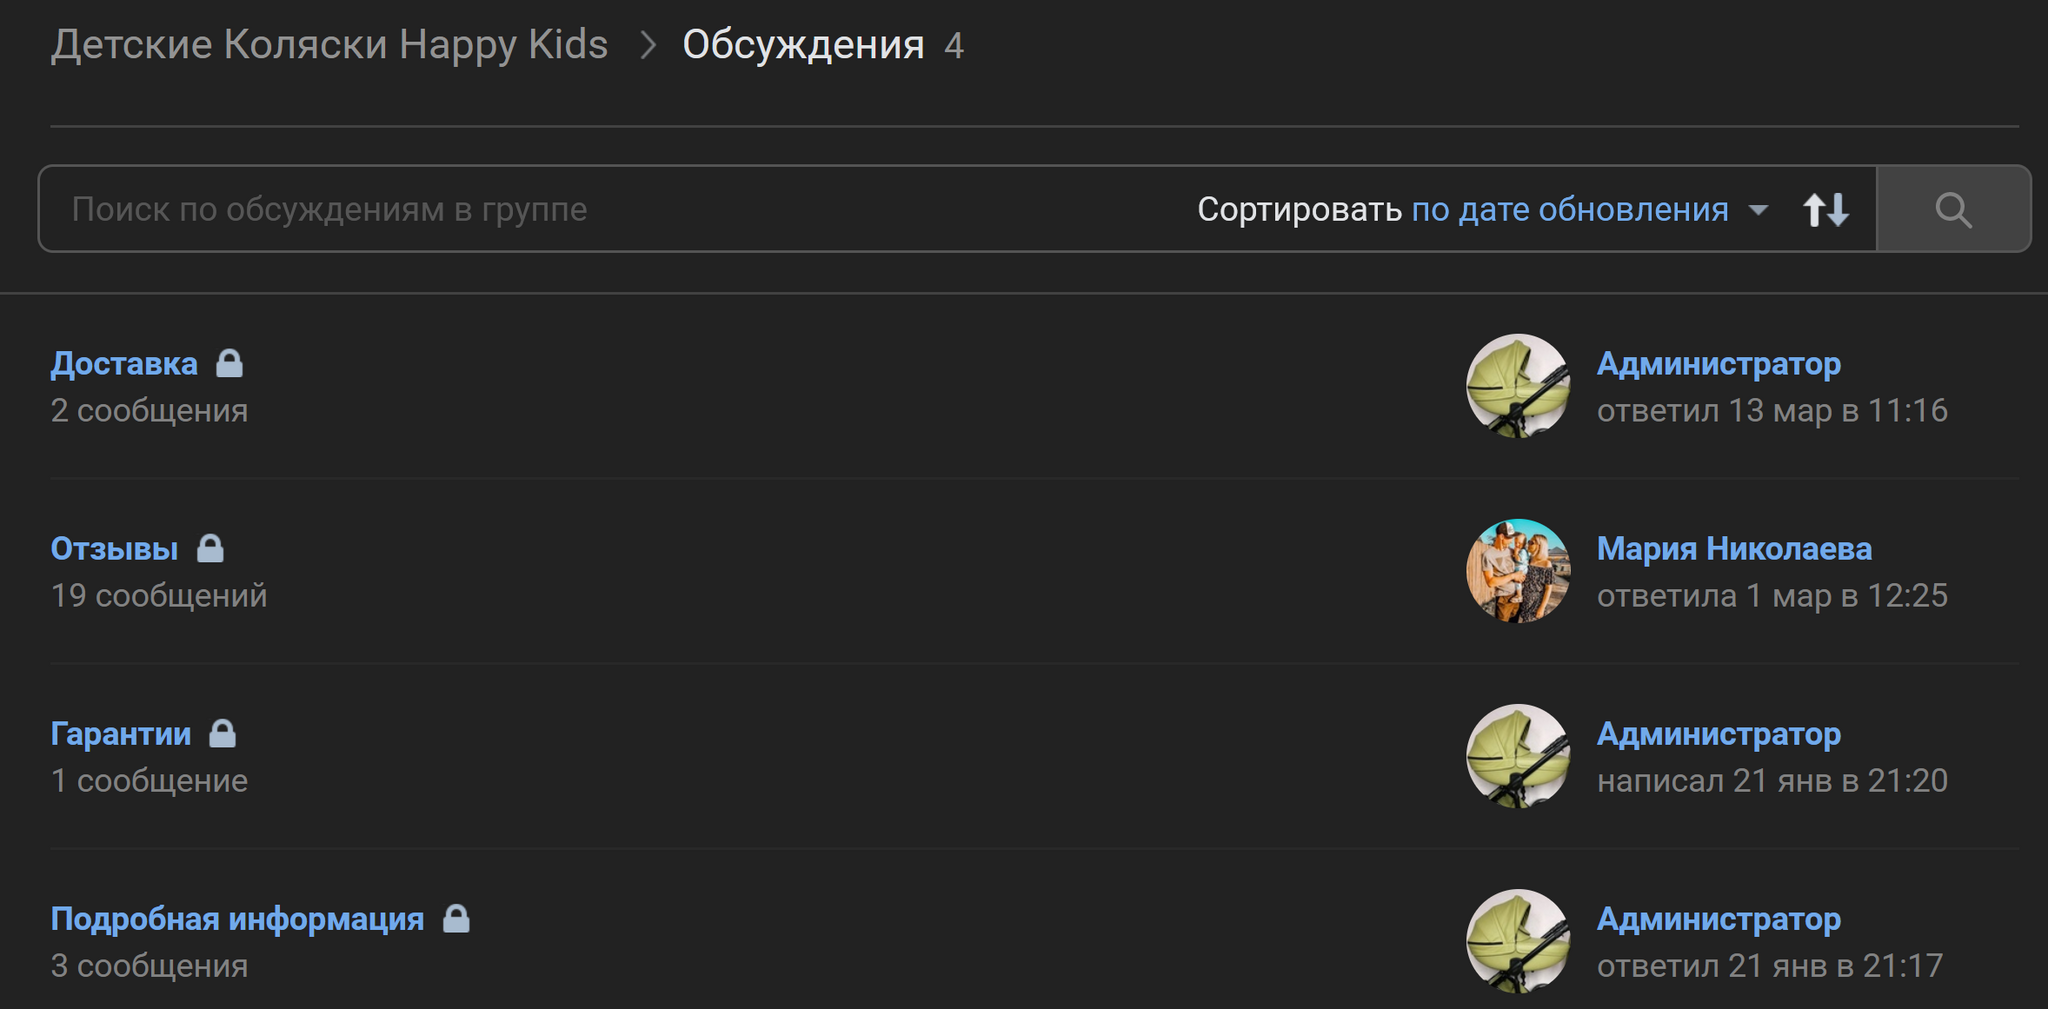Click the search magnifier button
Viewport: 2048px width, 1009px height.
pos(1953,210)
